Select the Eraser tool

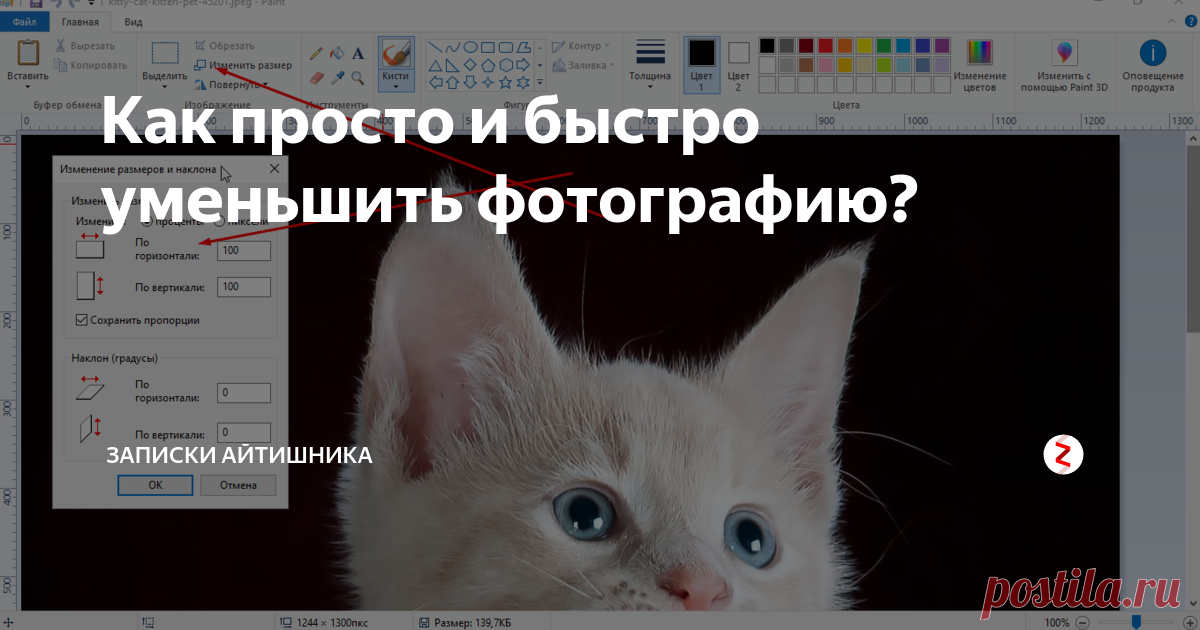[x=316, y=78]
